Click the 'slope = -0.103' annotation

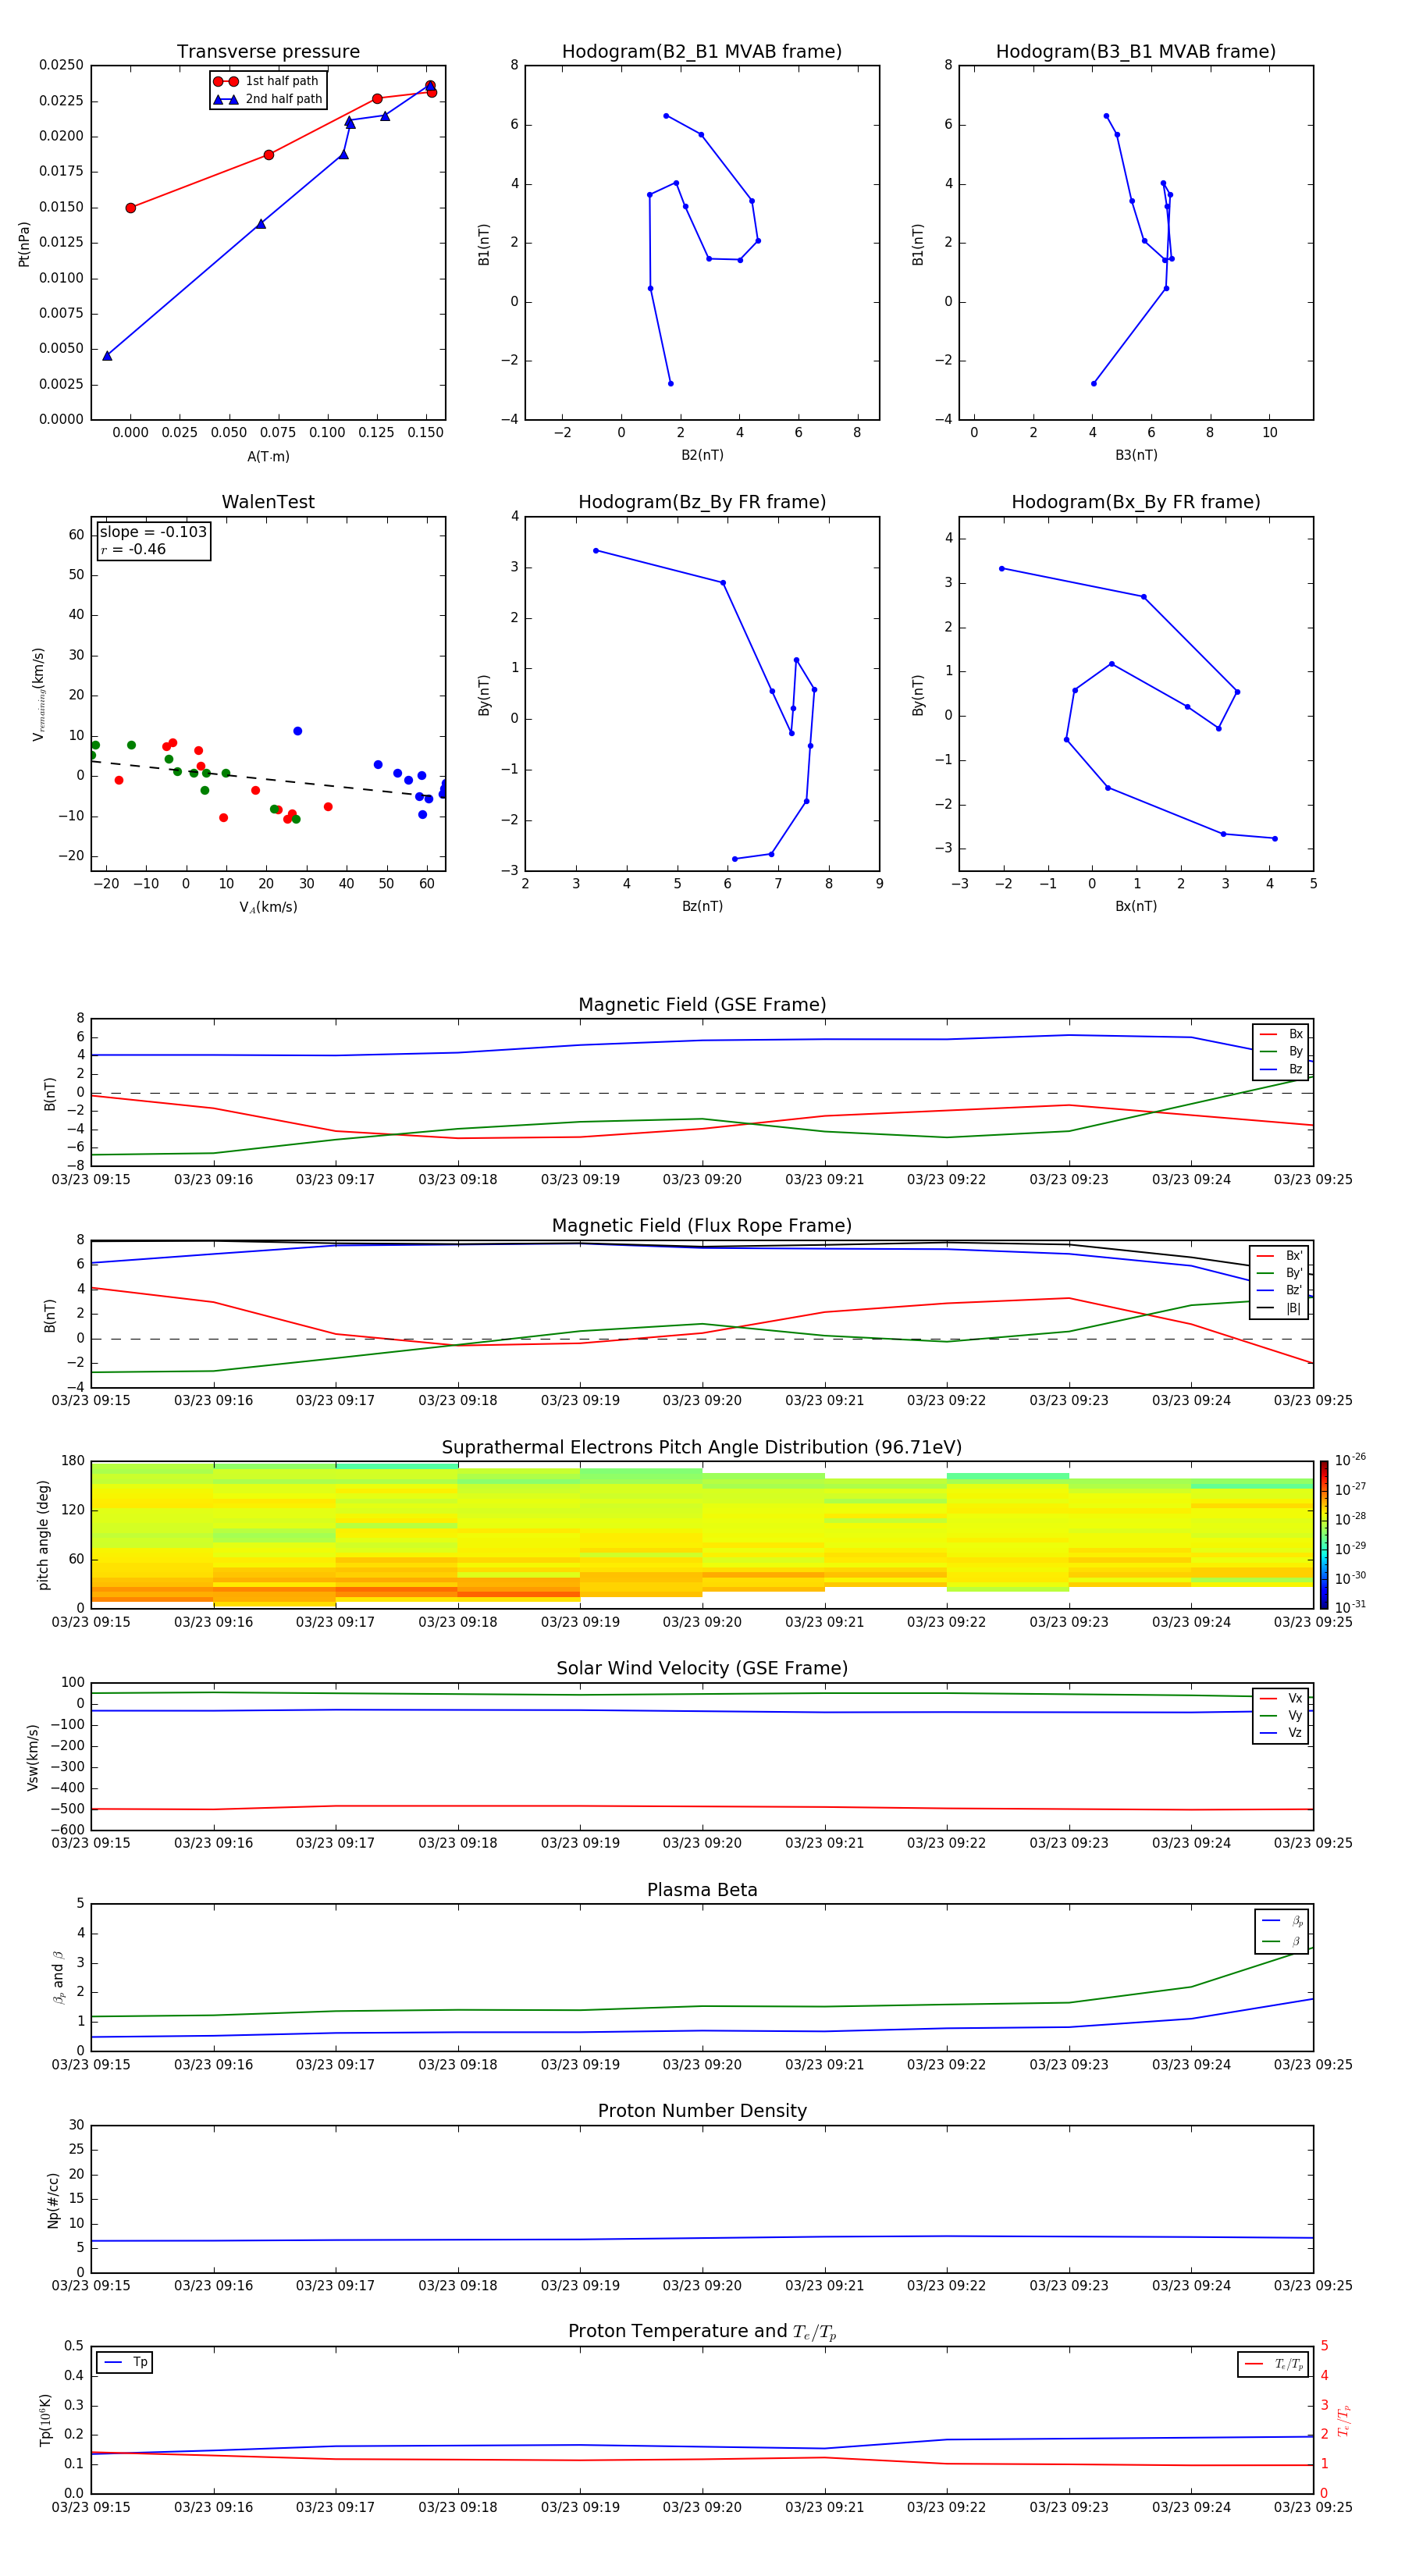[153, 532]
